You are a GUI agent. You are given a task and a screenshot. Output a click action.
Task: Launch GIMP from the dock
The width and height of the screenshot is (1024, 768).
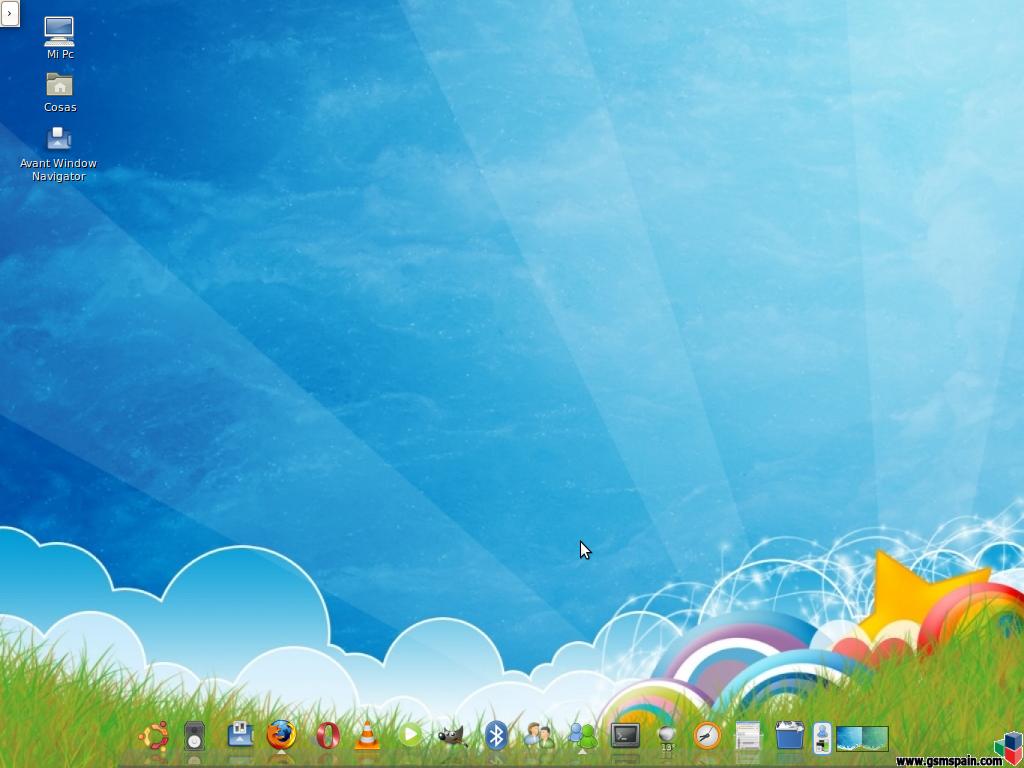(x=452, y=736)
